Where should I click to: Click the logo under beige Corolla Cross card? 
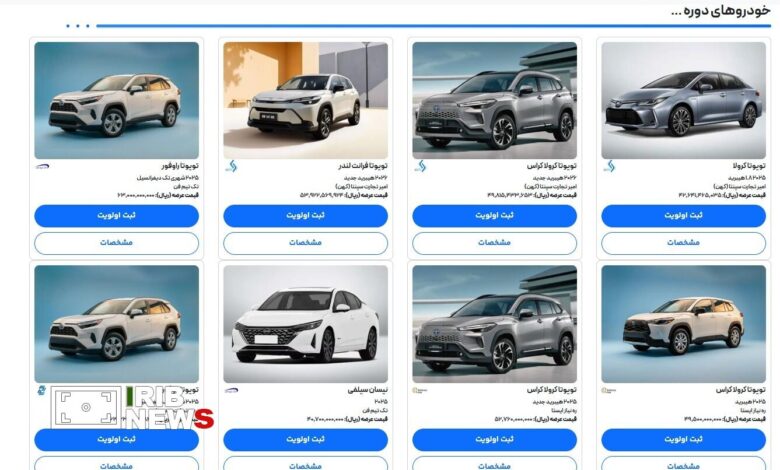point(609,390)
